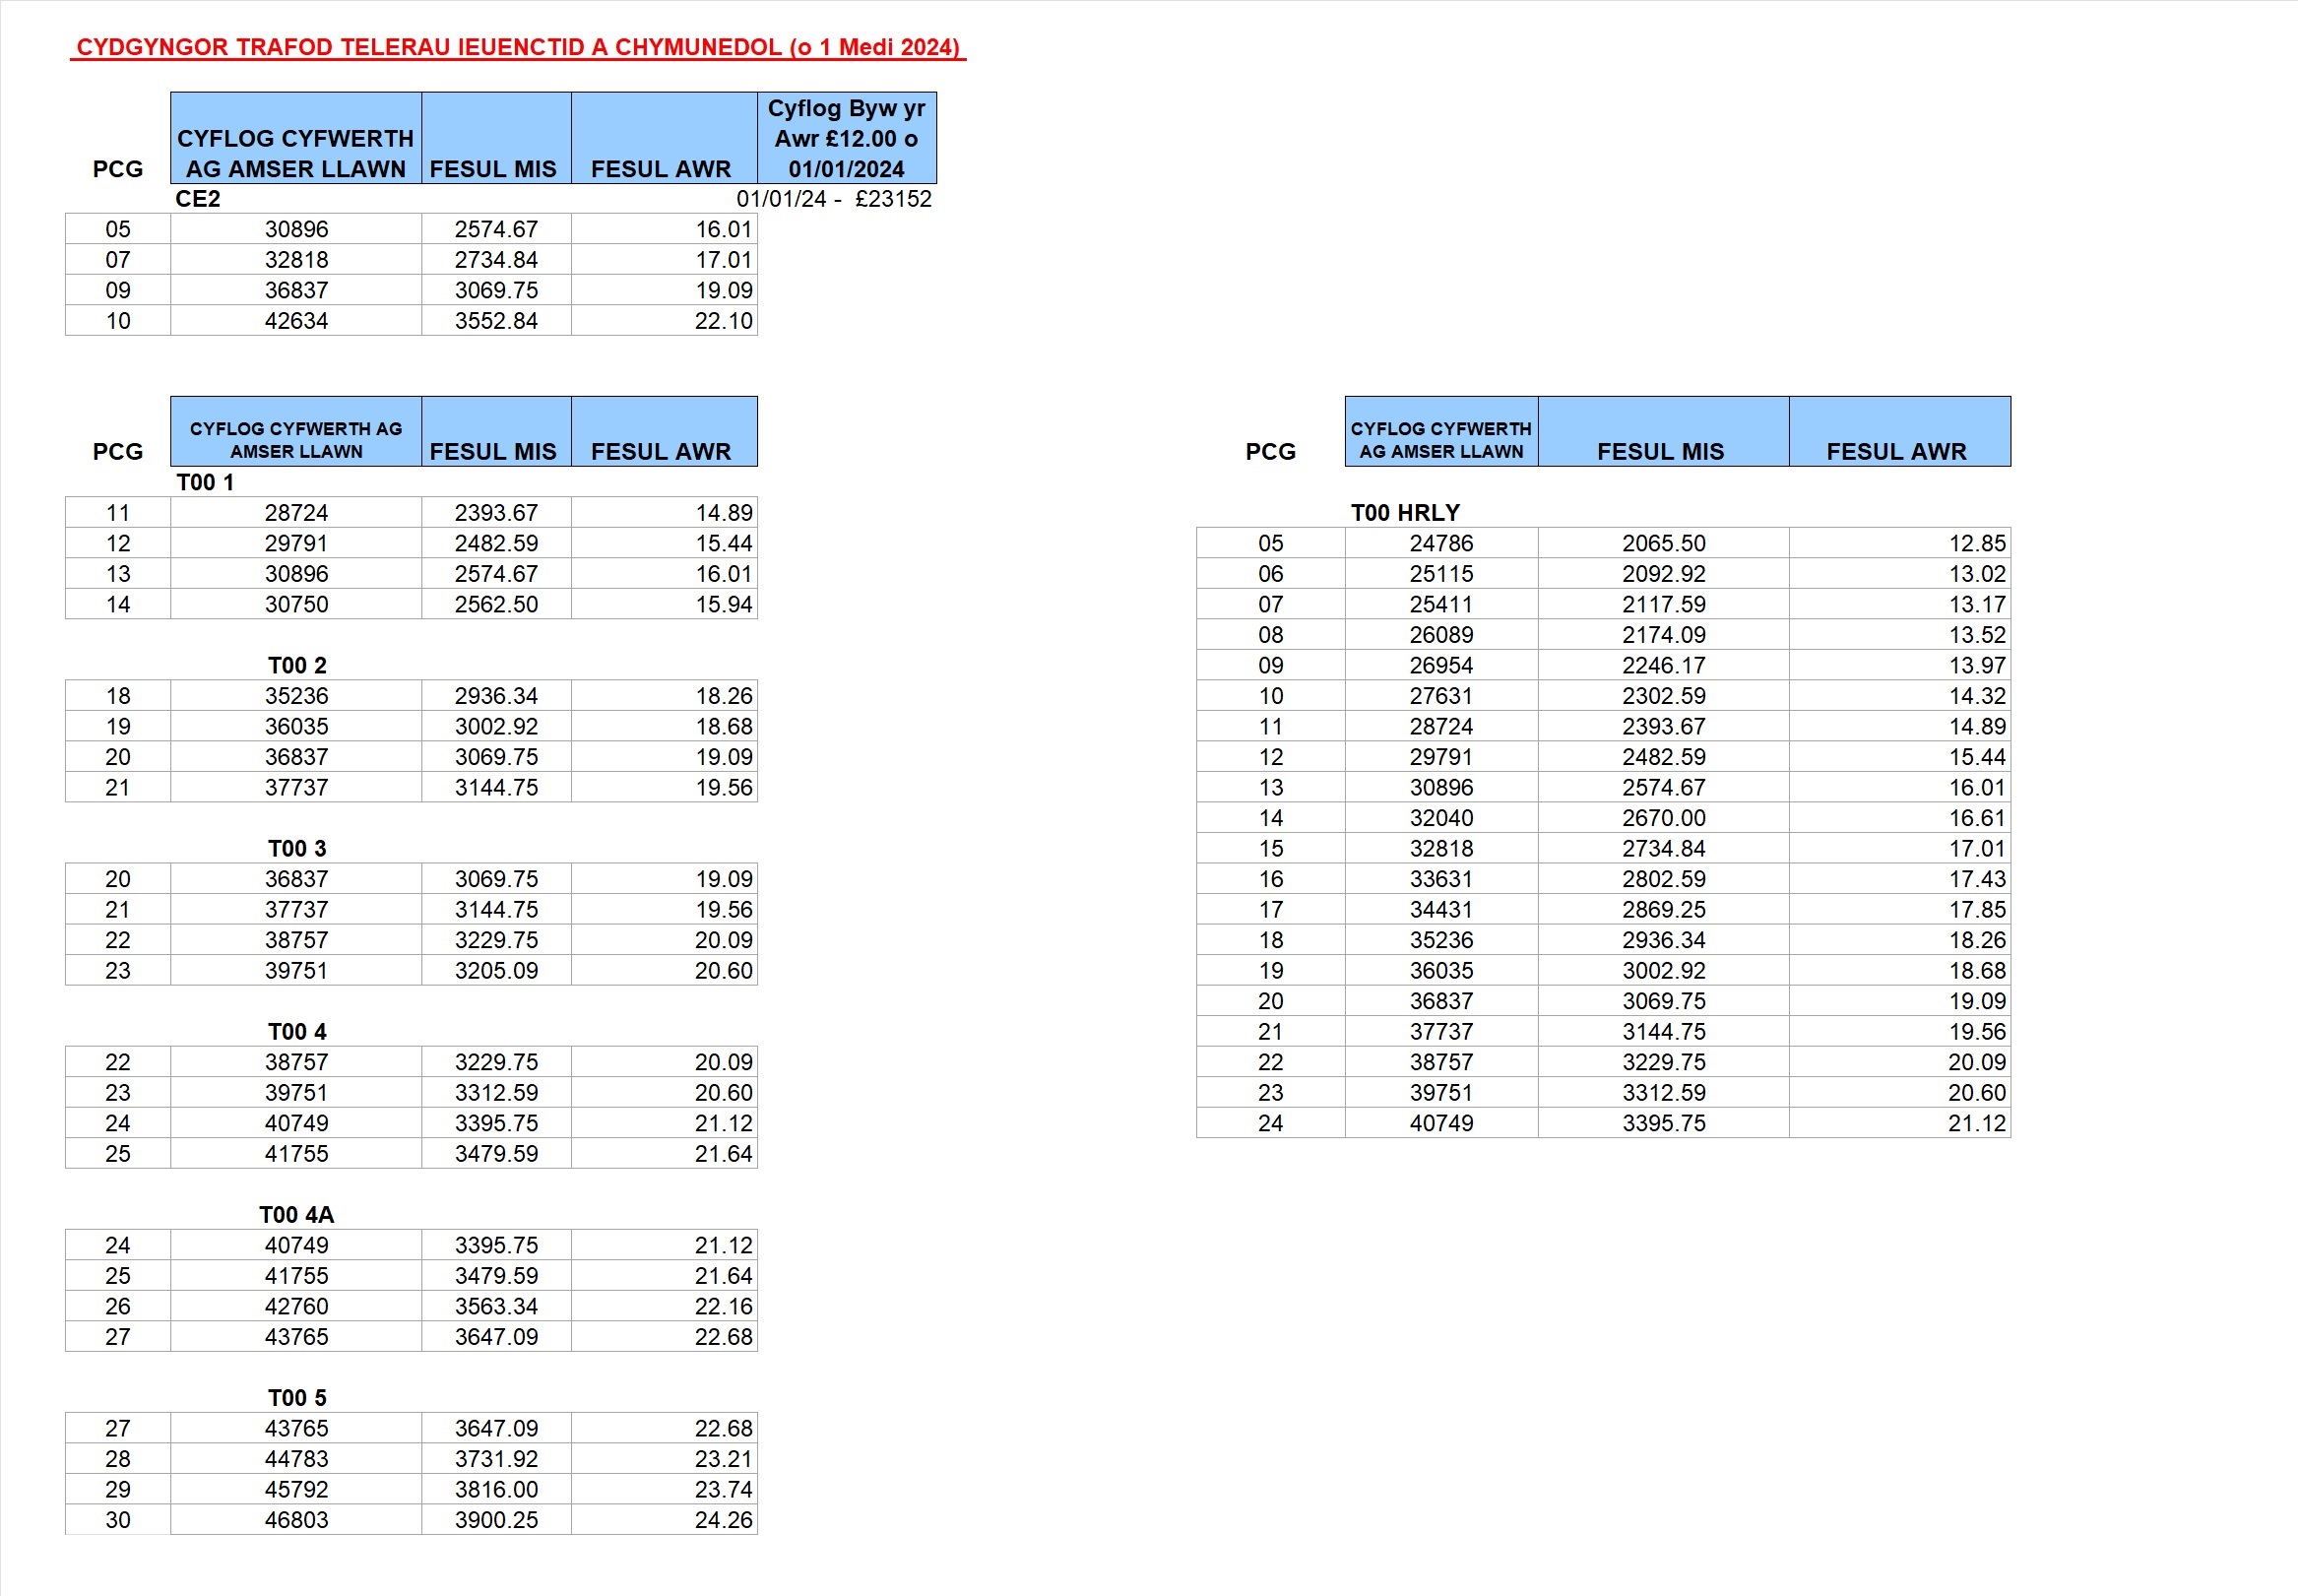This screenshot has height=1596, width=2298.
Task: Select salary 25411 in HRLY row 07
Action: point(1441,605)
